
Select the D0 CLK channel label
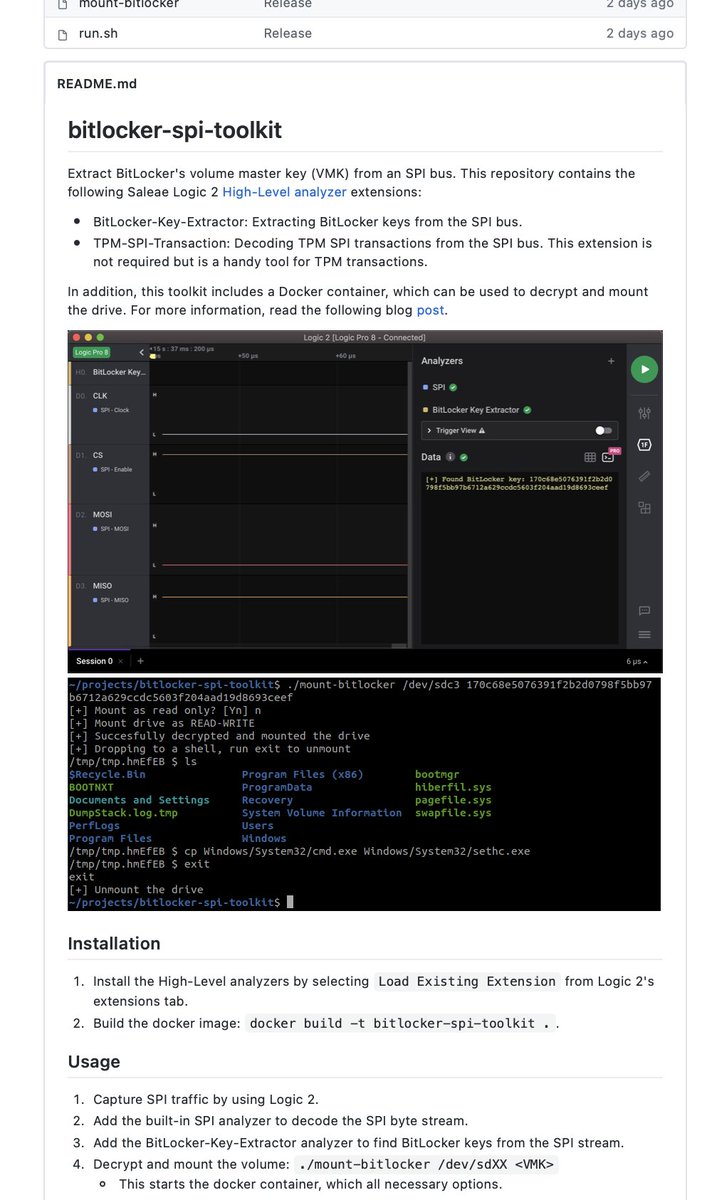100,396
